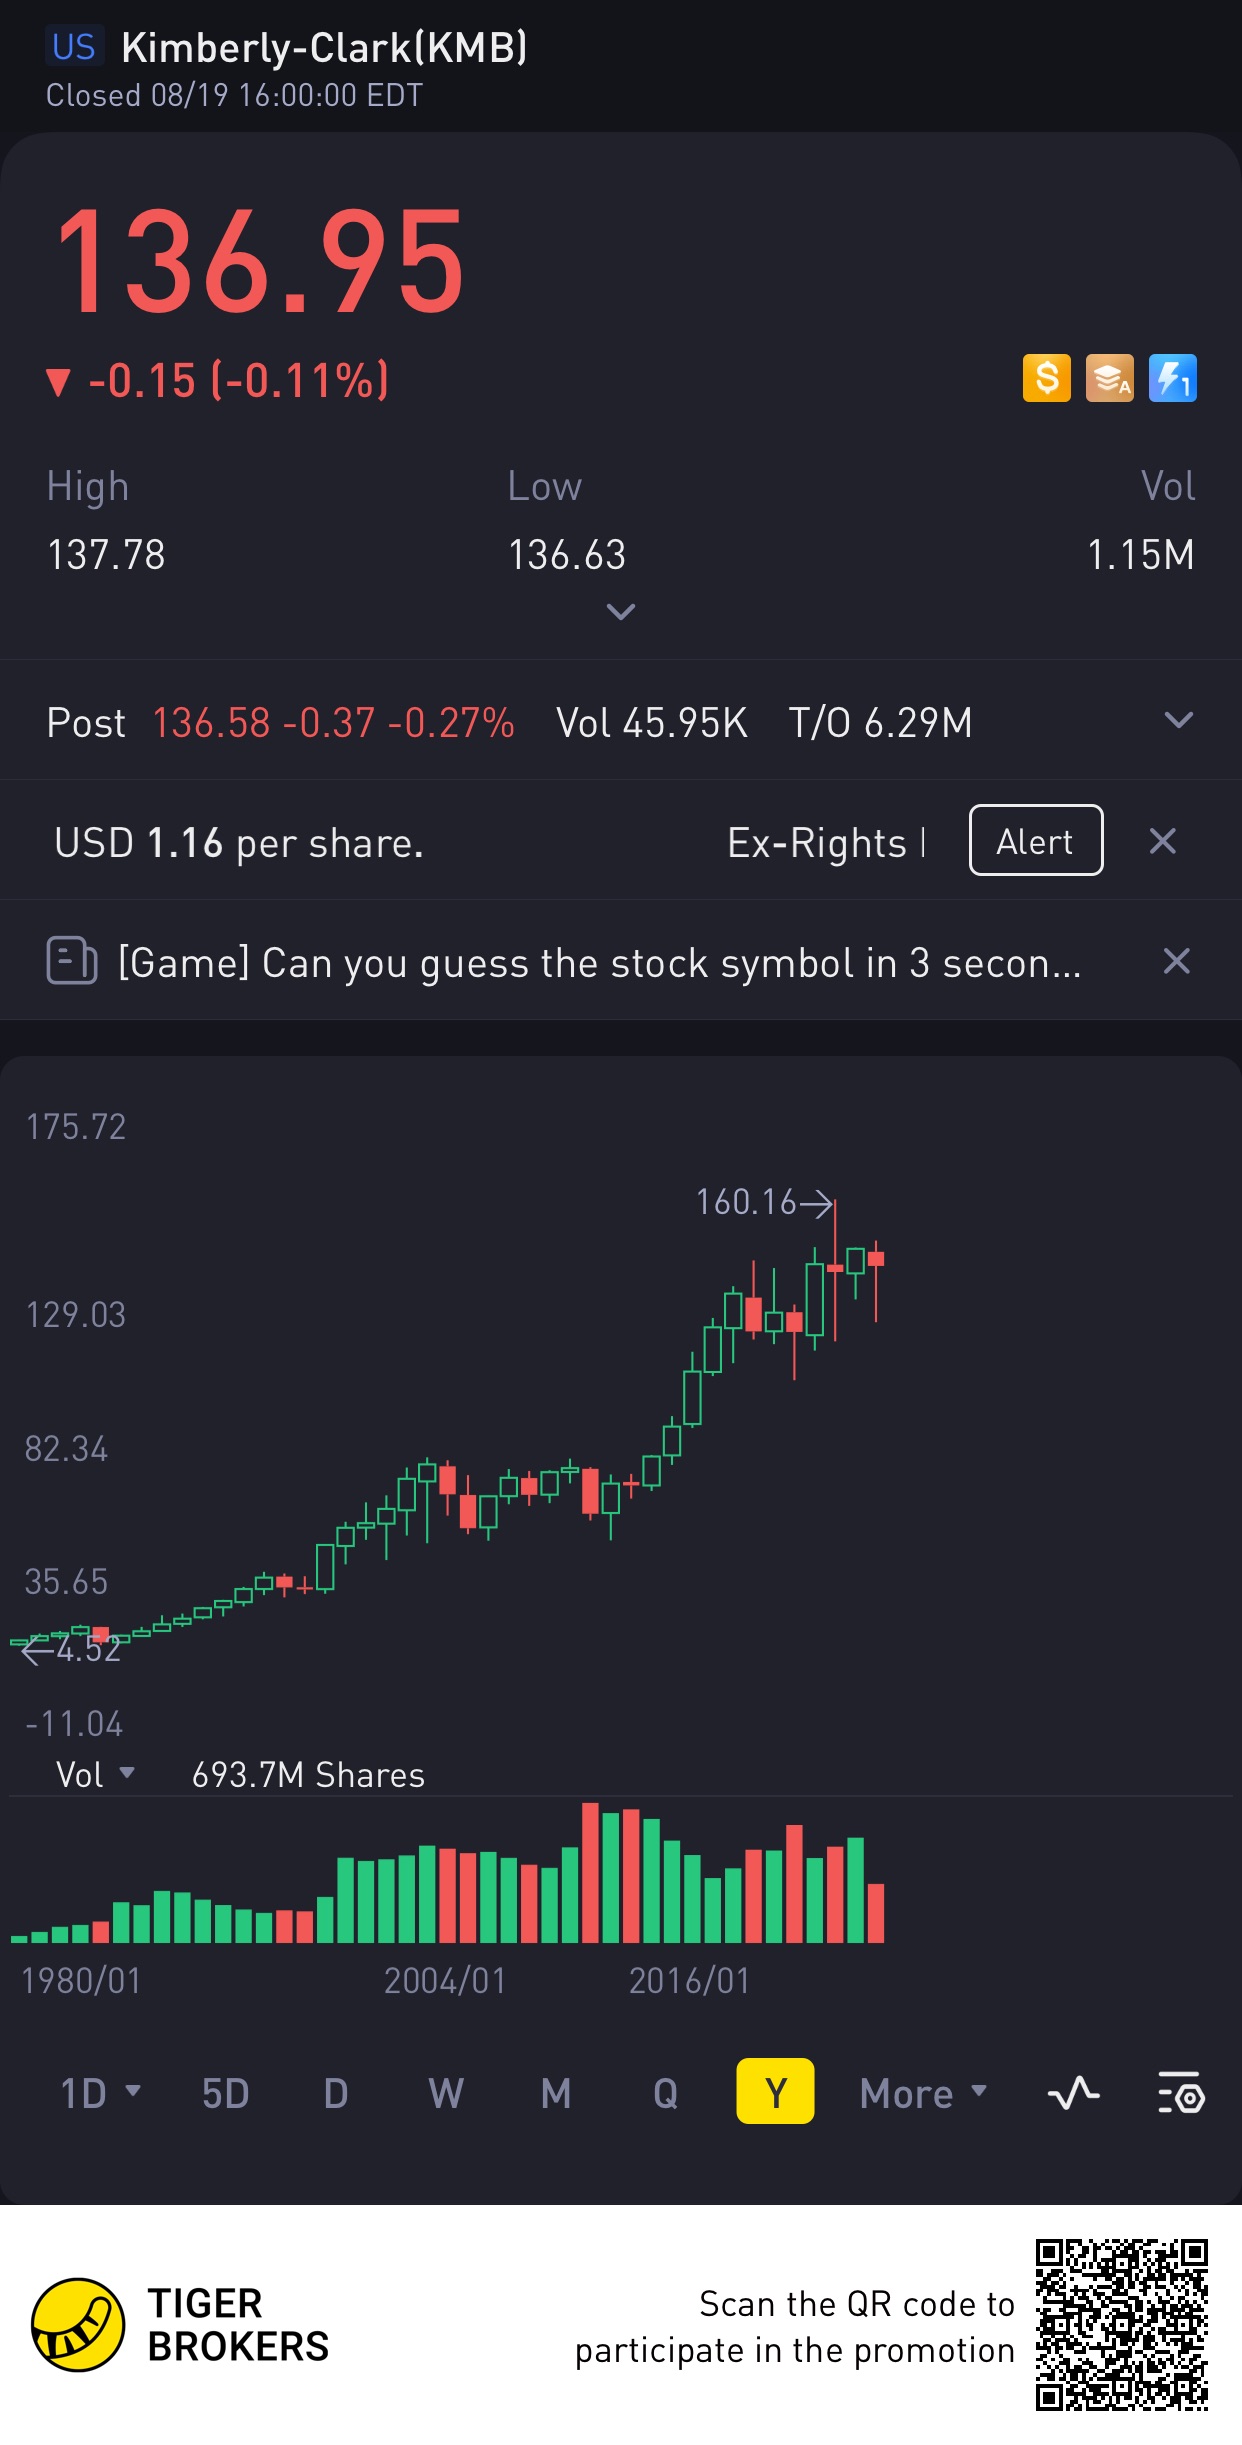Tap the orange dollar sign badge icon
Screen dimensions: 1242x2445
(x=1046, y=379)
